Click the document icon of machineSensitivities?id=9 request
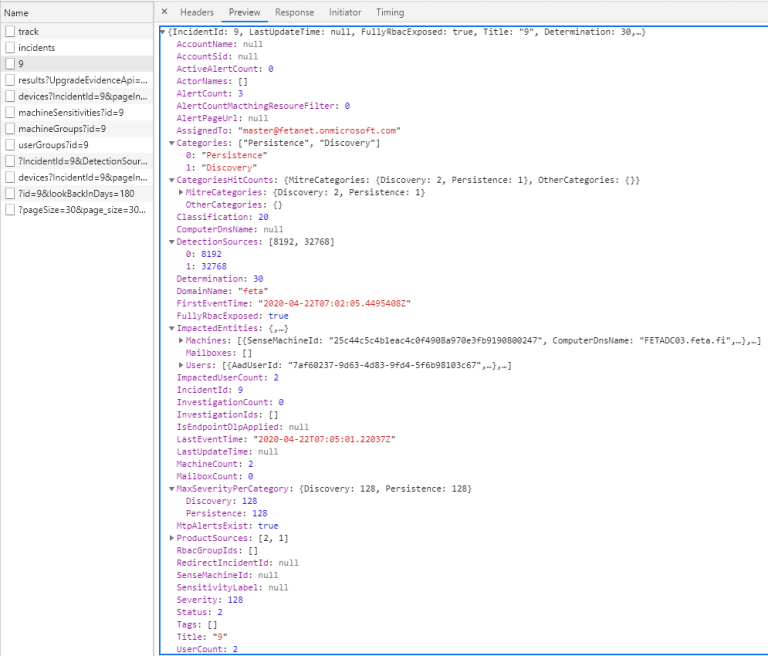 10,112
